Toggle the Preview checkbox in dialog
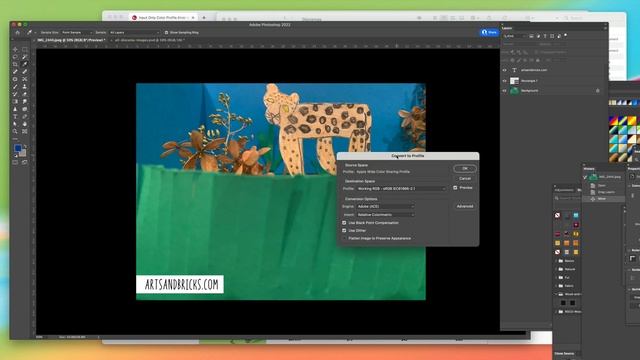Image resolution: width=640 pixels, height=360 pixels. point(455,188)
